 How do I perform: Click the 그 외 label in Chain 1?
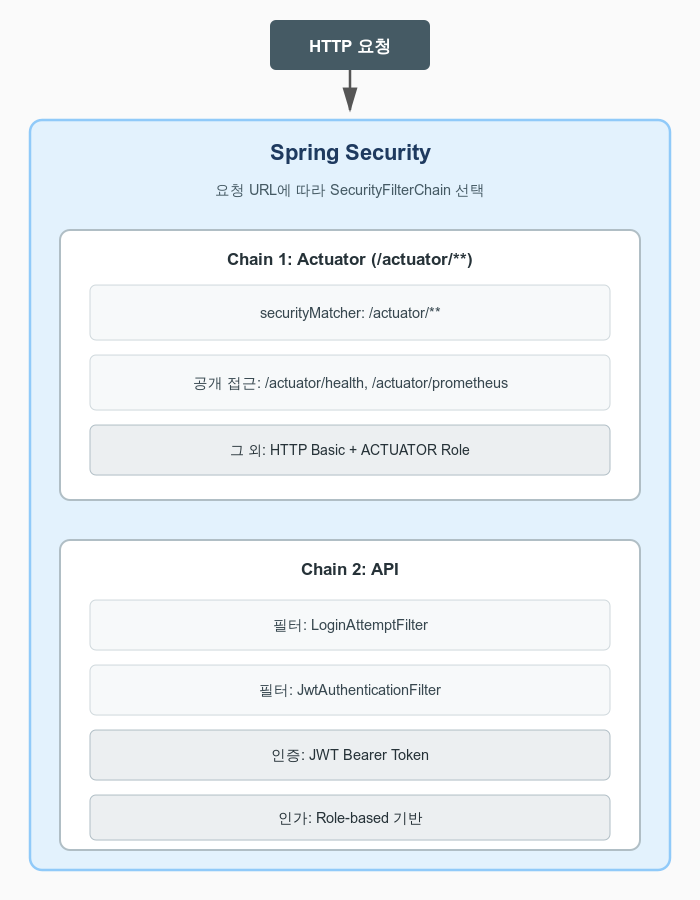tap(243, 450)
